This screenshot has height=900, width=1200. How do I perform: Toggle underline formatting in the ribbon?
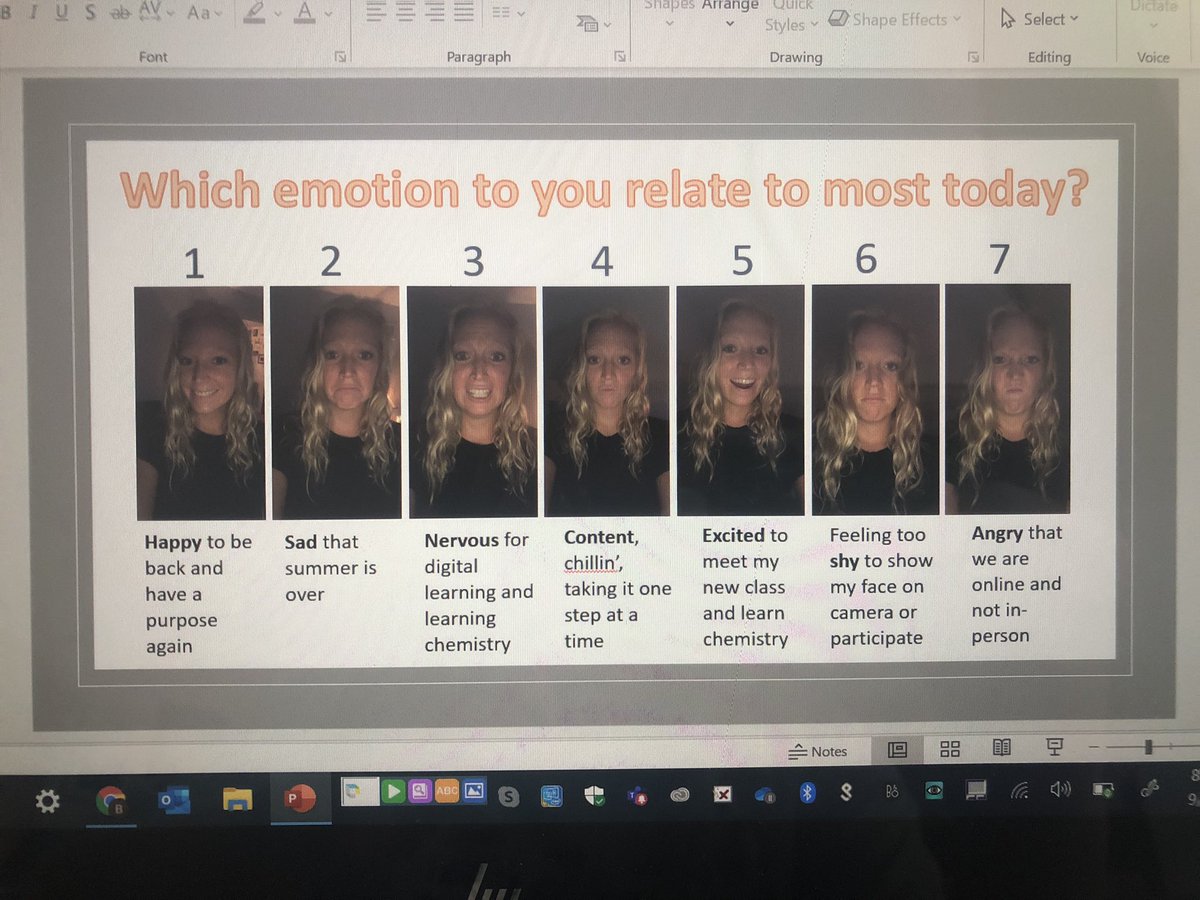[x=61, y=13]
